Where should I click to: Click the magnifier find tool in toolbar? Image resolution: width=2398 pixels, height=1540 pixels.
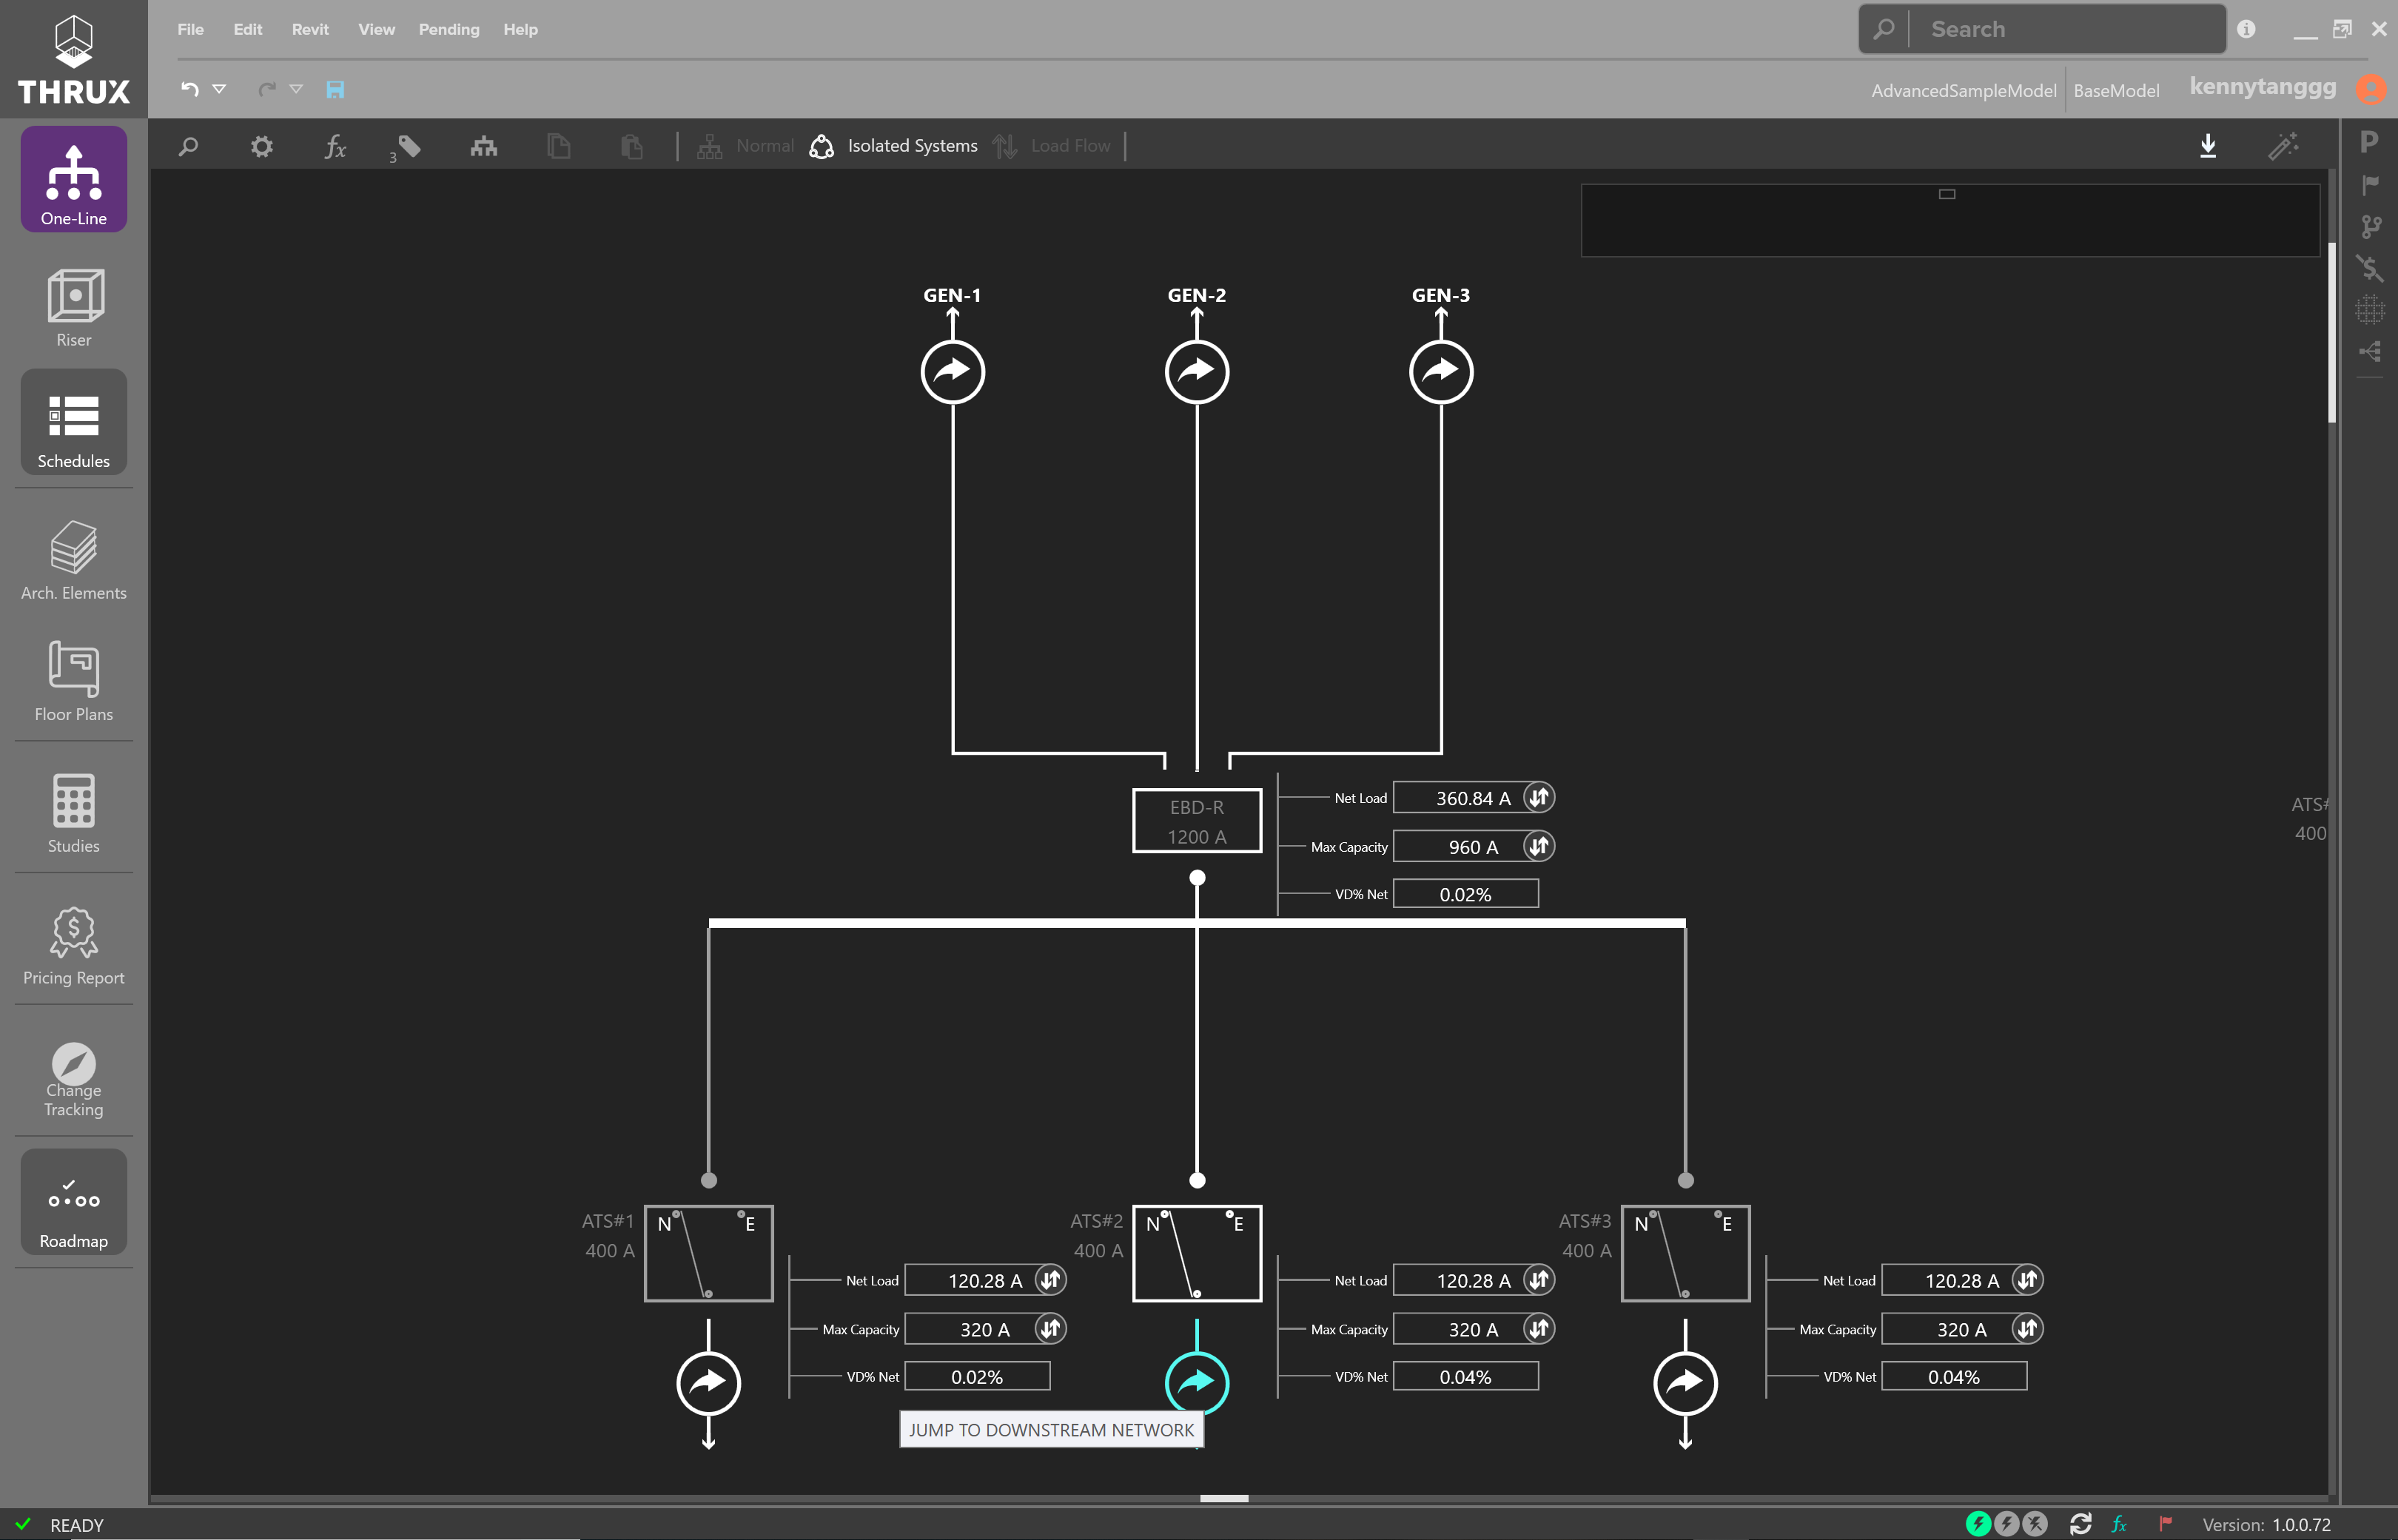(188, 146)
